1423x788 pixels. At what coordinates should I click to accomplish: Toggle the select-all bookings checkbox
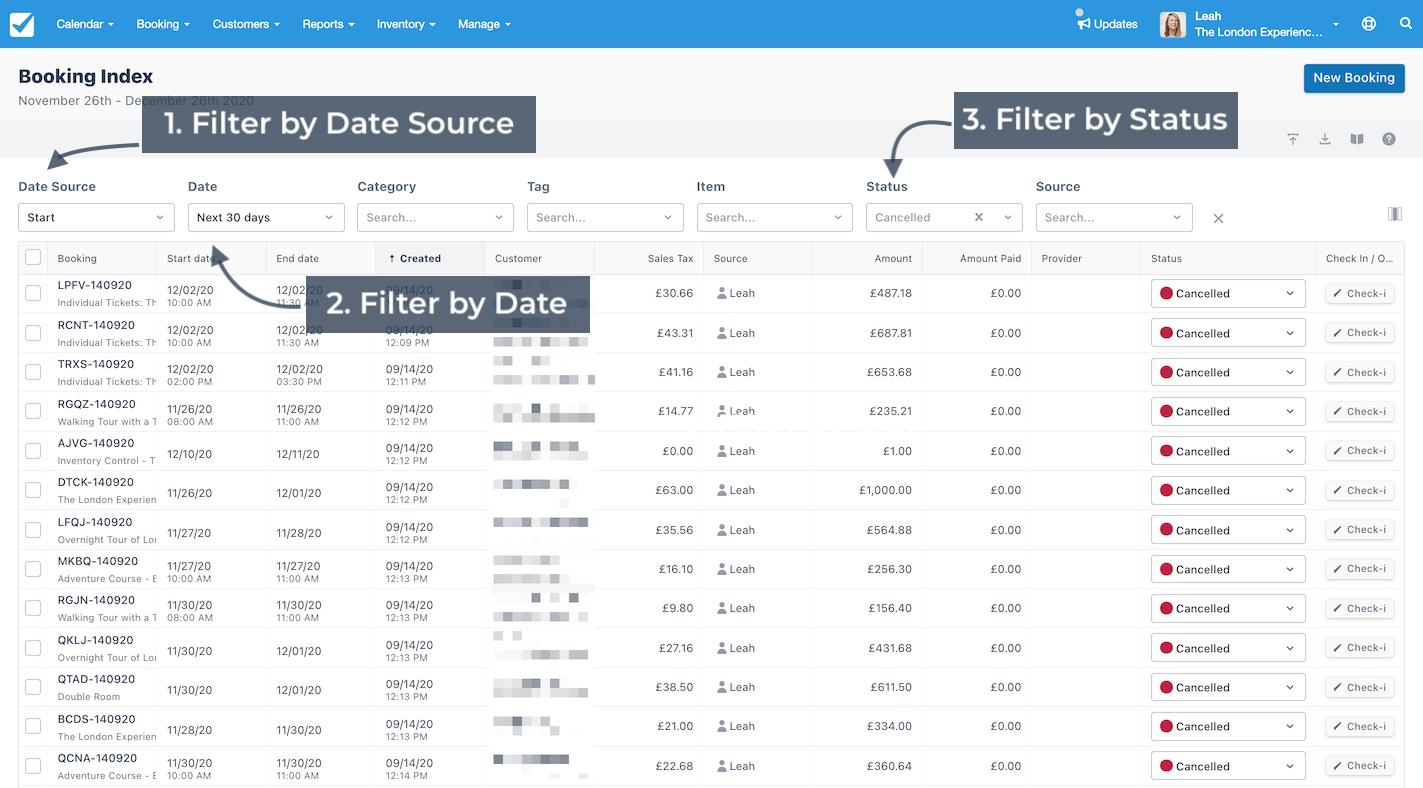point(33,257)
